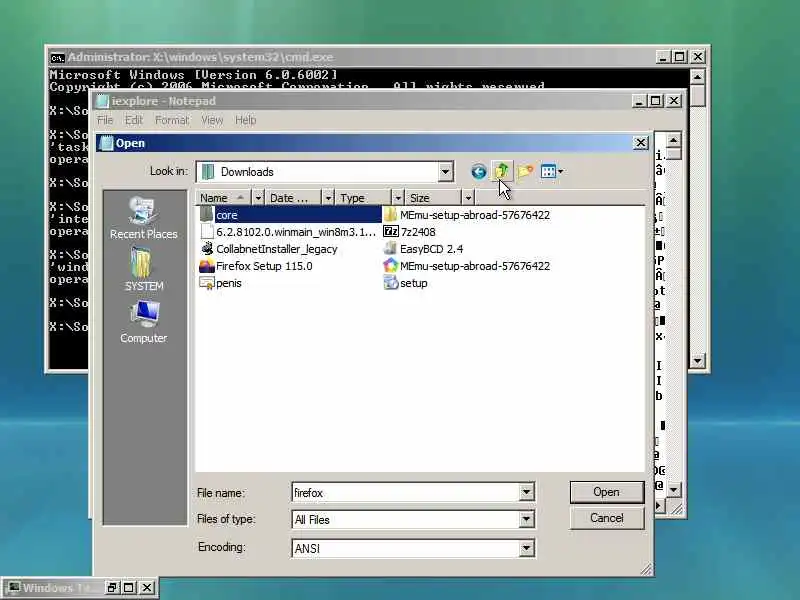Close the minimized Windows window at bottom
Screen dimensions: 800x600
click(147, 588)
